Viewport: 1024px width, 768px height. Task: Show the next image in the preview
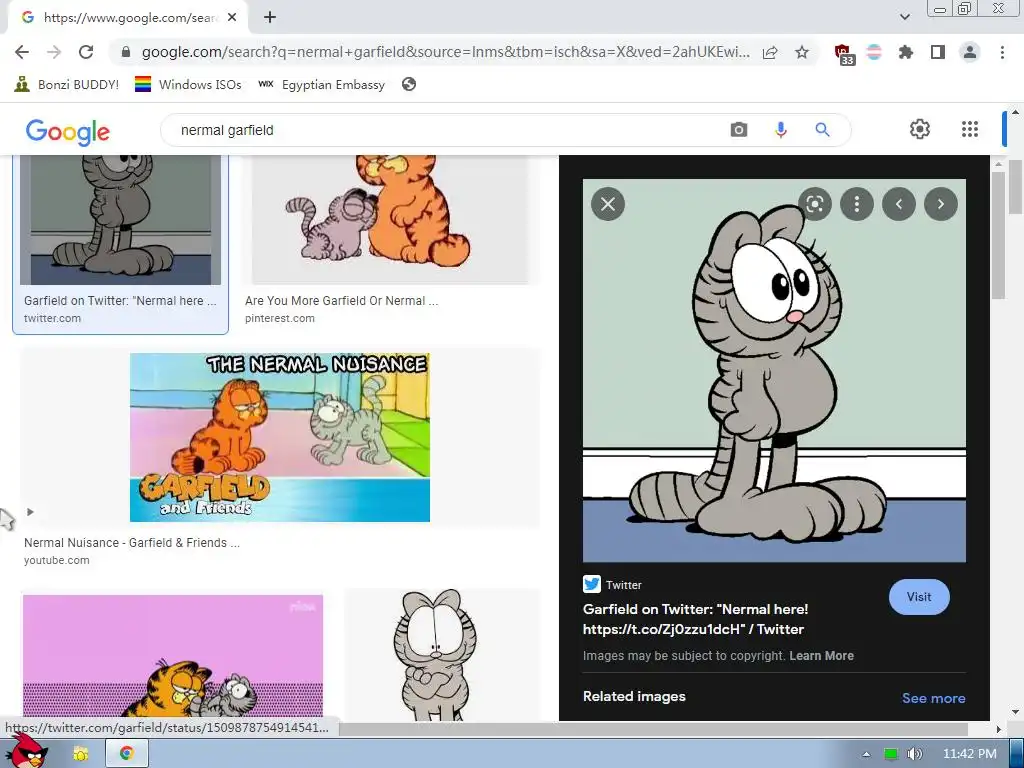[941, 204]
